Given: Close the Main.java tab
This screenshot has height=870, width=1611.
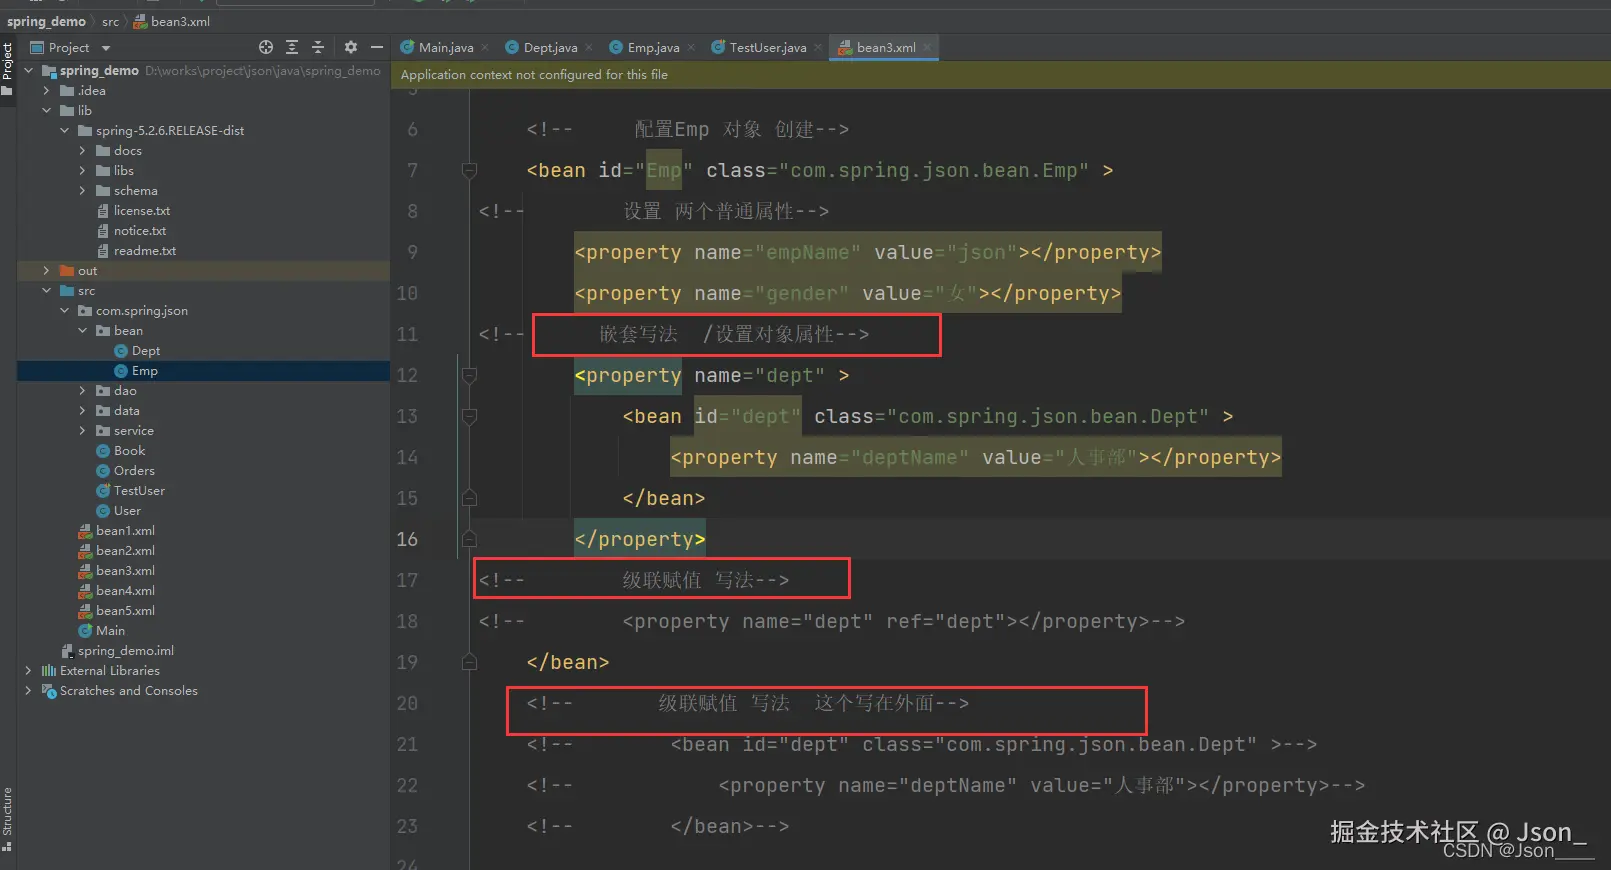Looking at the screenshot, I should point(485,47).
